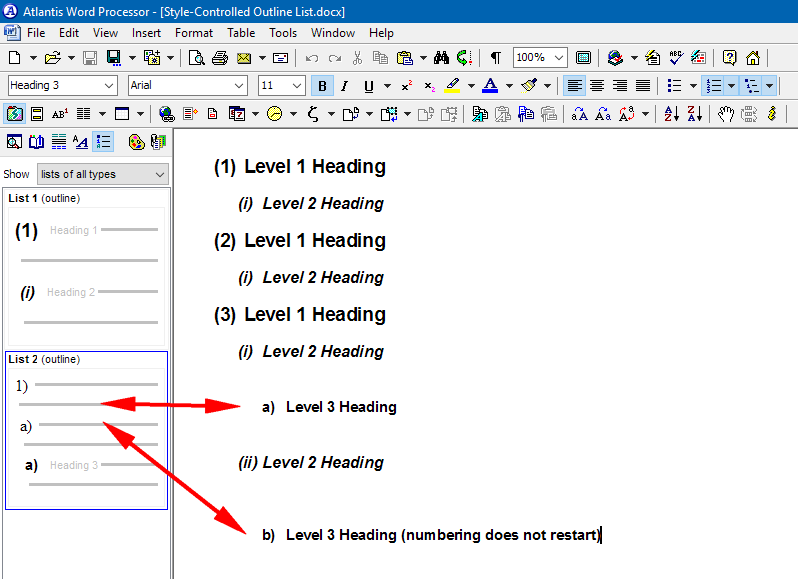This screenshot has height=579, width=798.
Task: Open the Lists panel in the sidebar
Action: coord(103,142)
